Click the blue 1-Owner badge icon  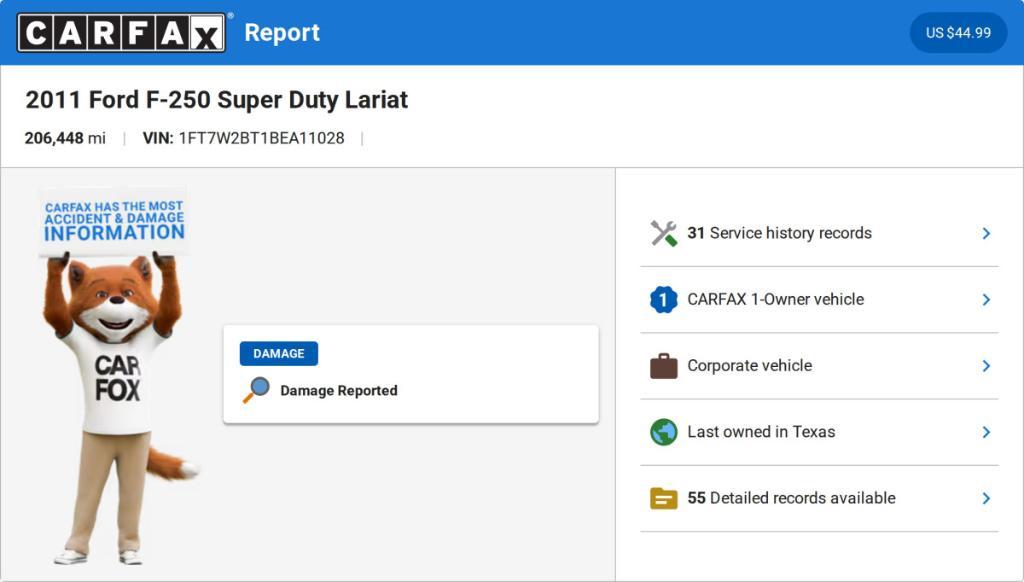pos(664,299)
